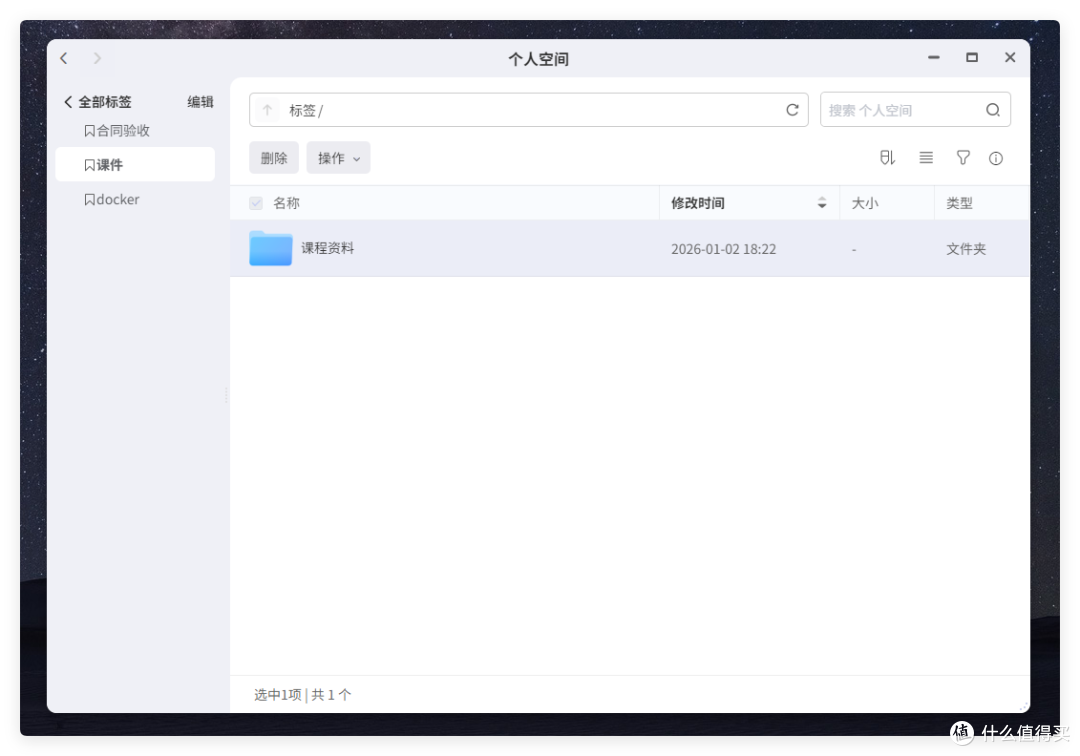Open the docker tag
The width and height of the screenshot is (1080, 756).
click(x=112, y=200)
